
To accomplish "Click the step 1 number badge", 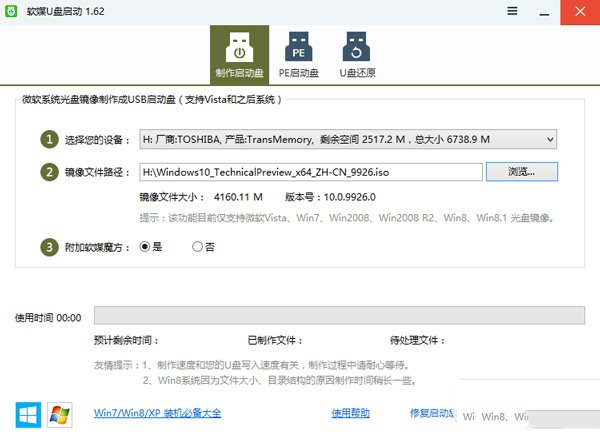I will [x=49, y=139].
